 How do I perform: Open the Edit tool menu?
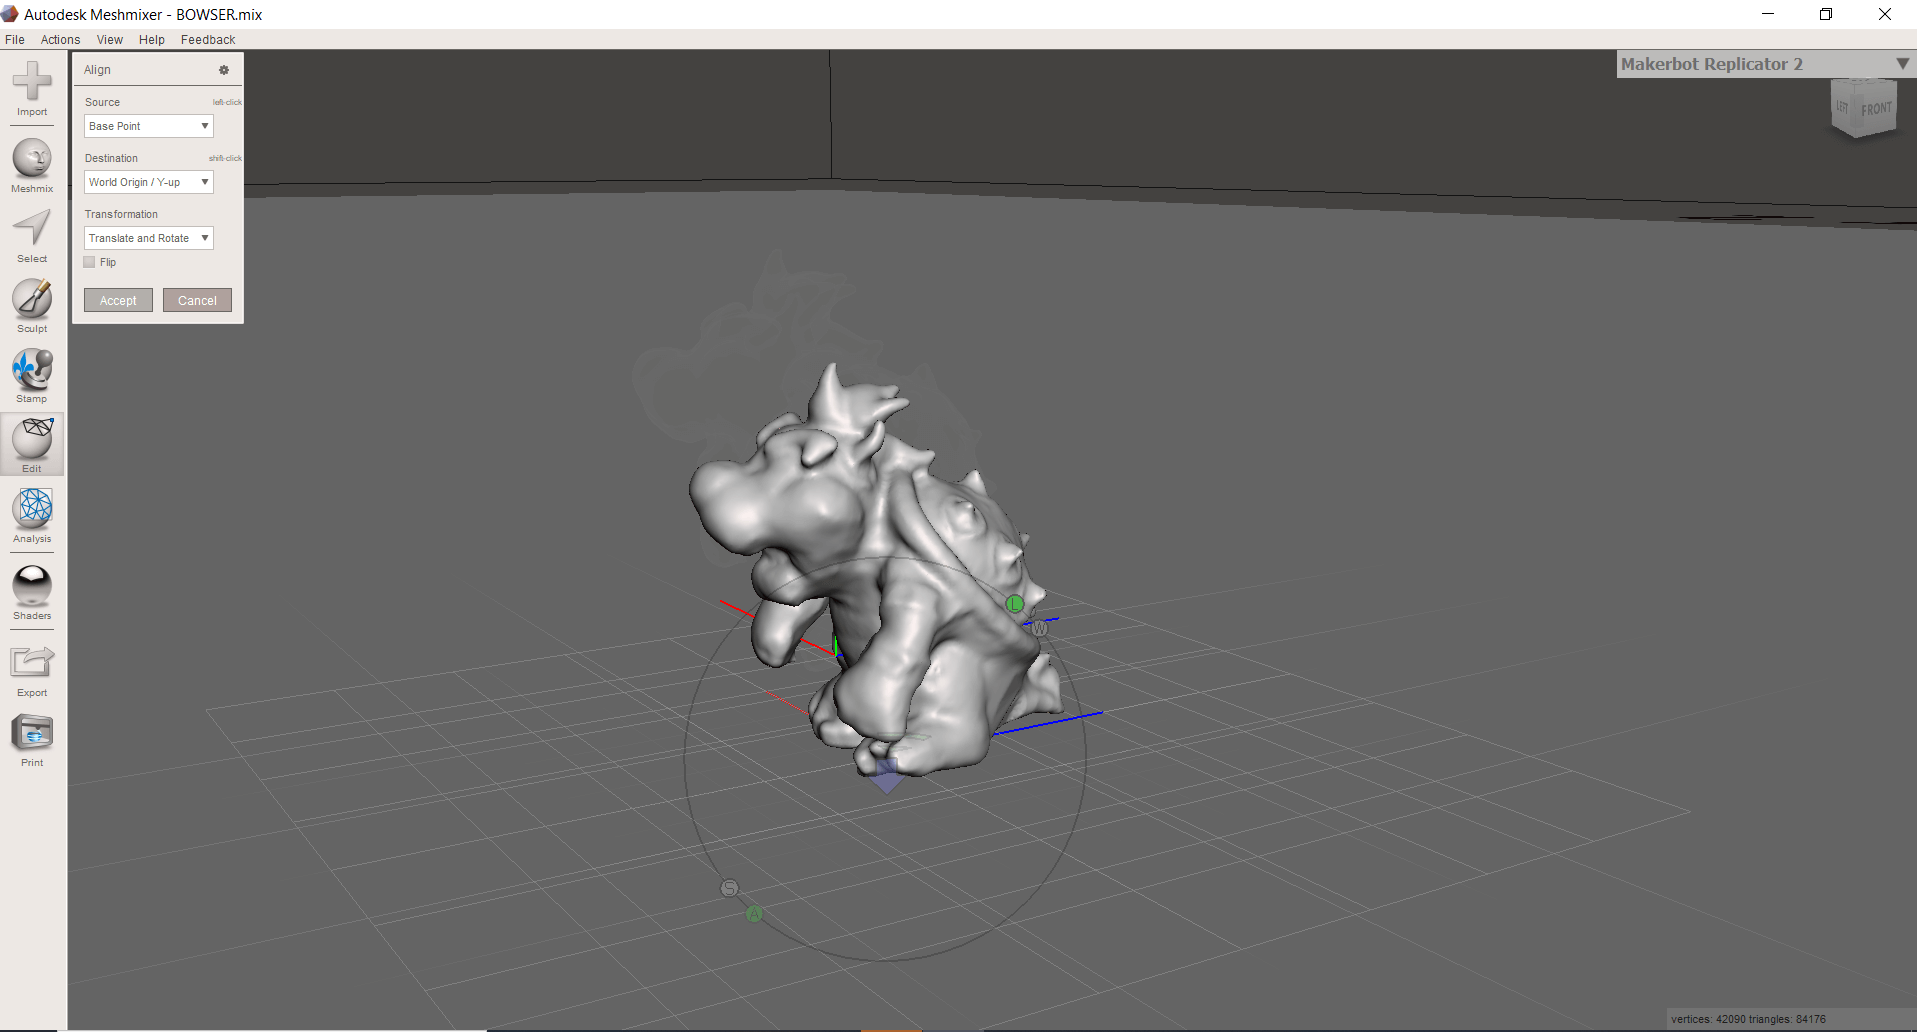point(32,445)
